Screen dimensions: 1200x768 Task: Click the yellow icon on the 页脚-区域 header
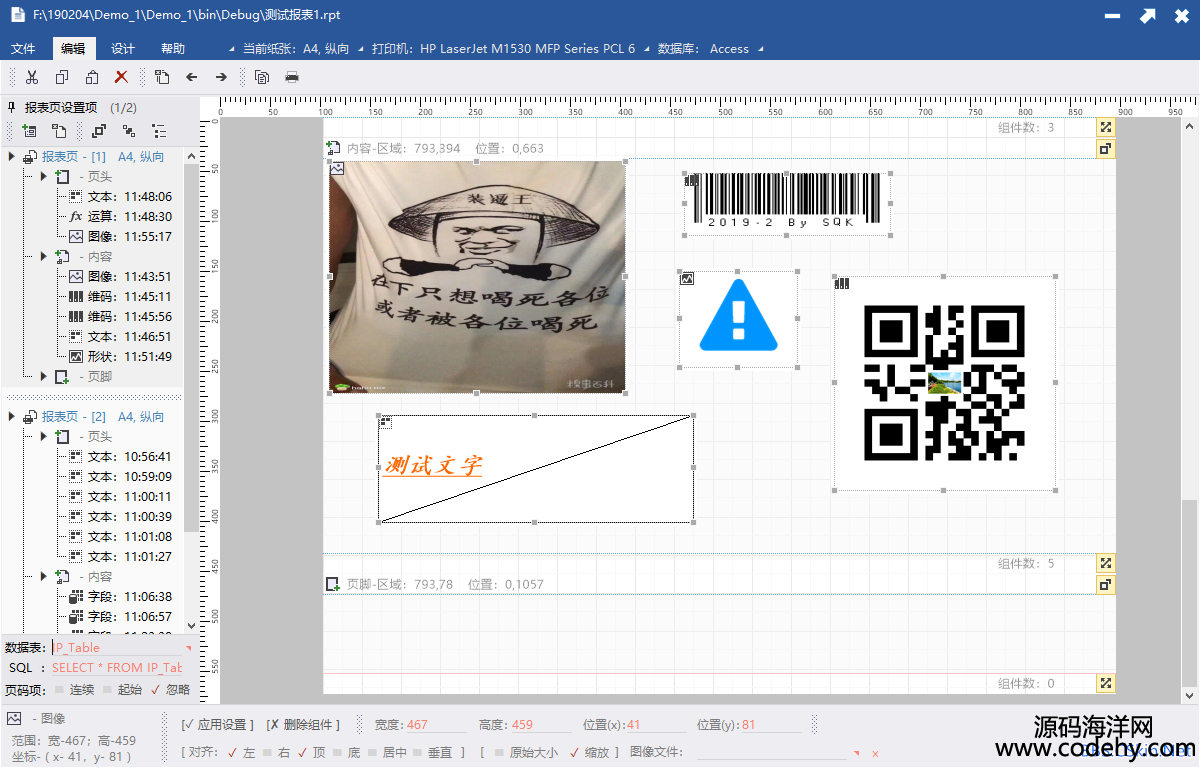pos(1105,584)
